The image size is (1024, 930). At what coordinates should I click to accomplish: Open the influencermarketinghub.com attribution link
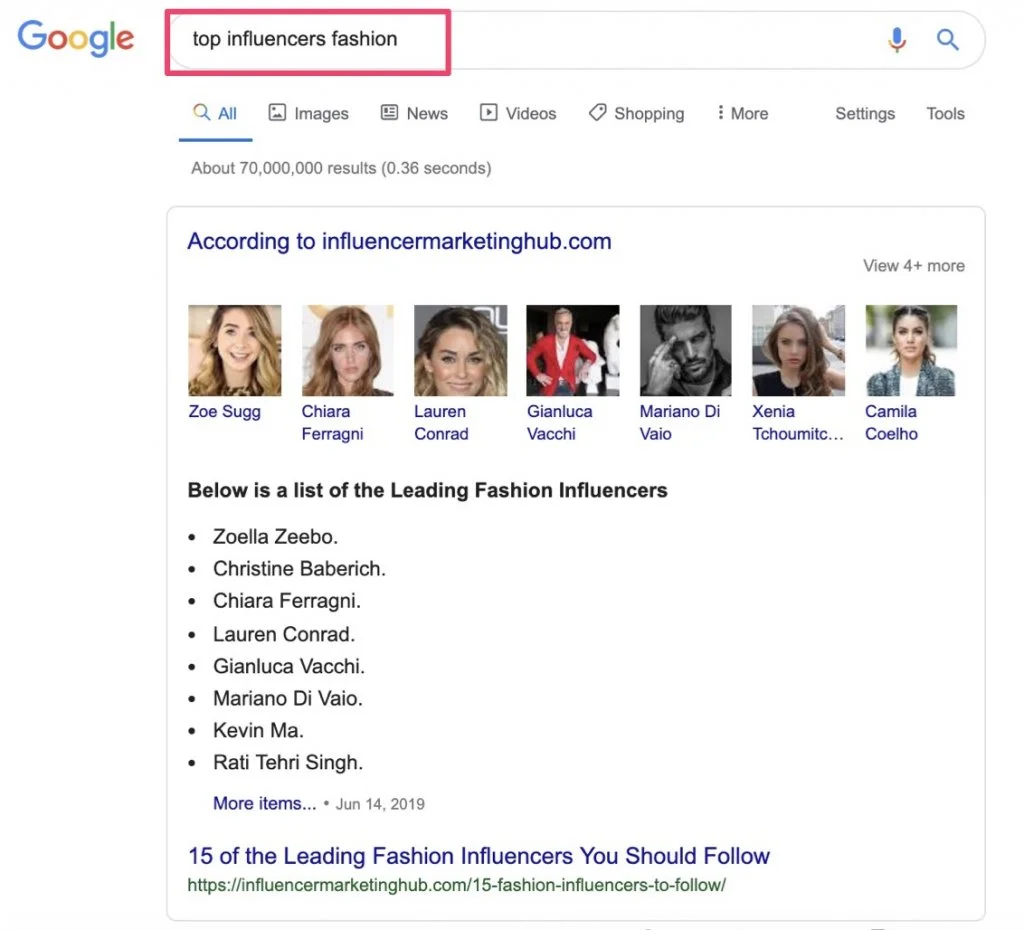pyautogui.click(x=399, y=242)
